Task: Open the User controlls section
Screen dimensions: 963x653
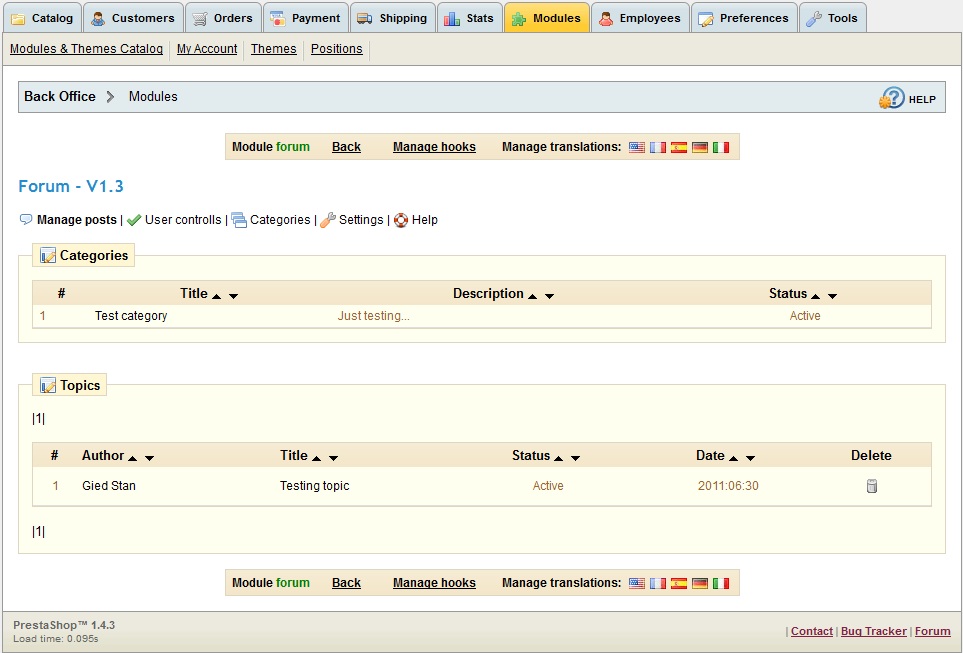Action: 182,220
